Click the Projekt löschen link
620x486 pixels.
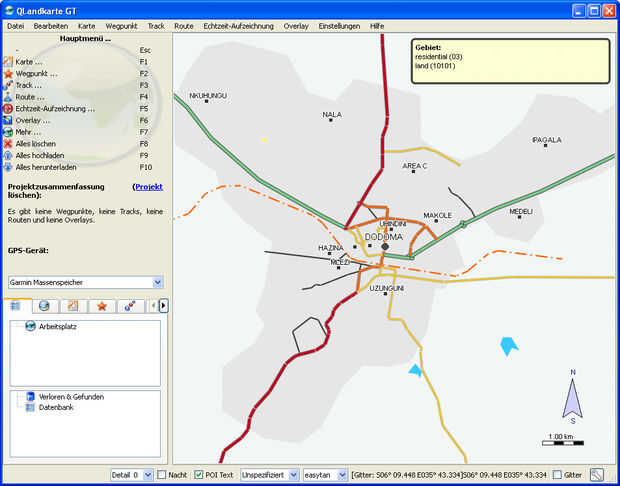pos(149,187)
